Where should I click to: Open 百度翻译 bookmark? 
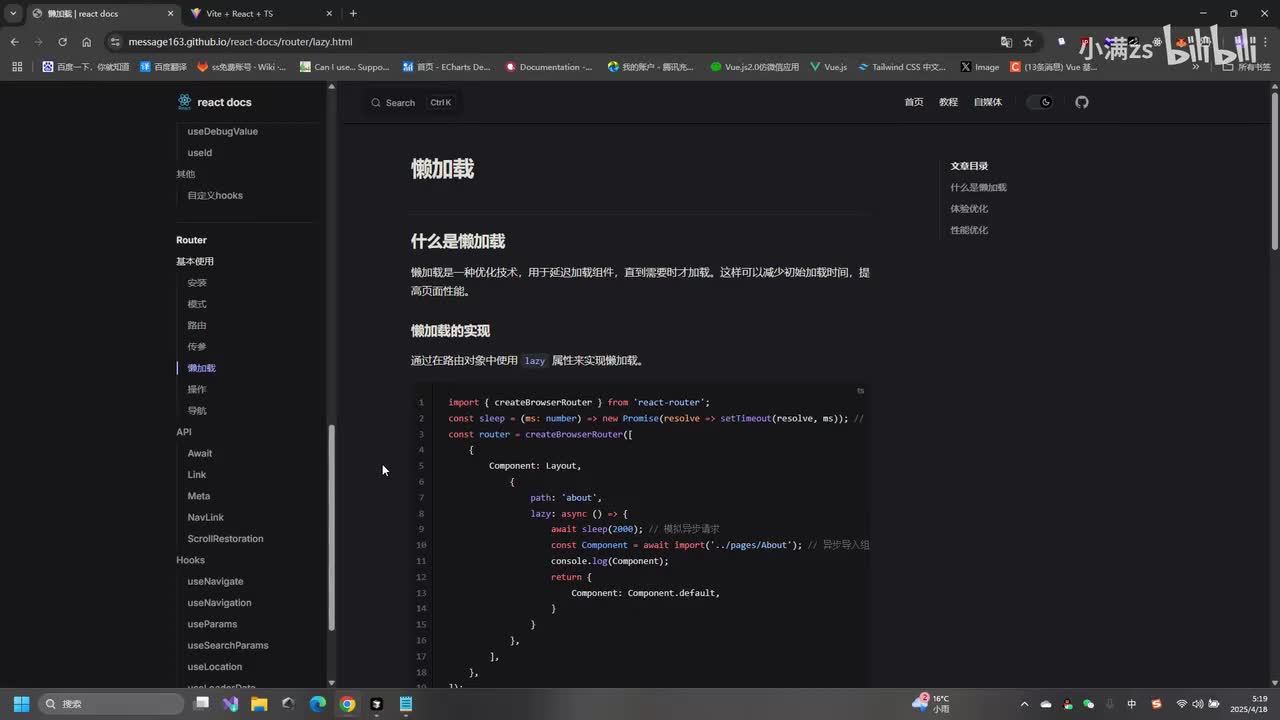tap(164, 67)
